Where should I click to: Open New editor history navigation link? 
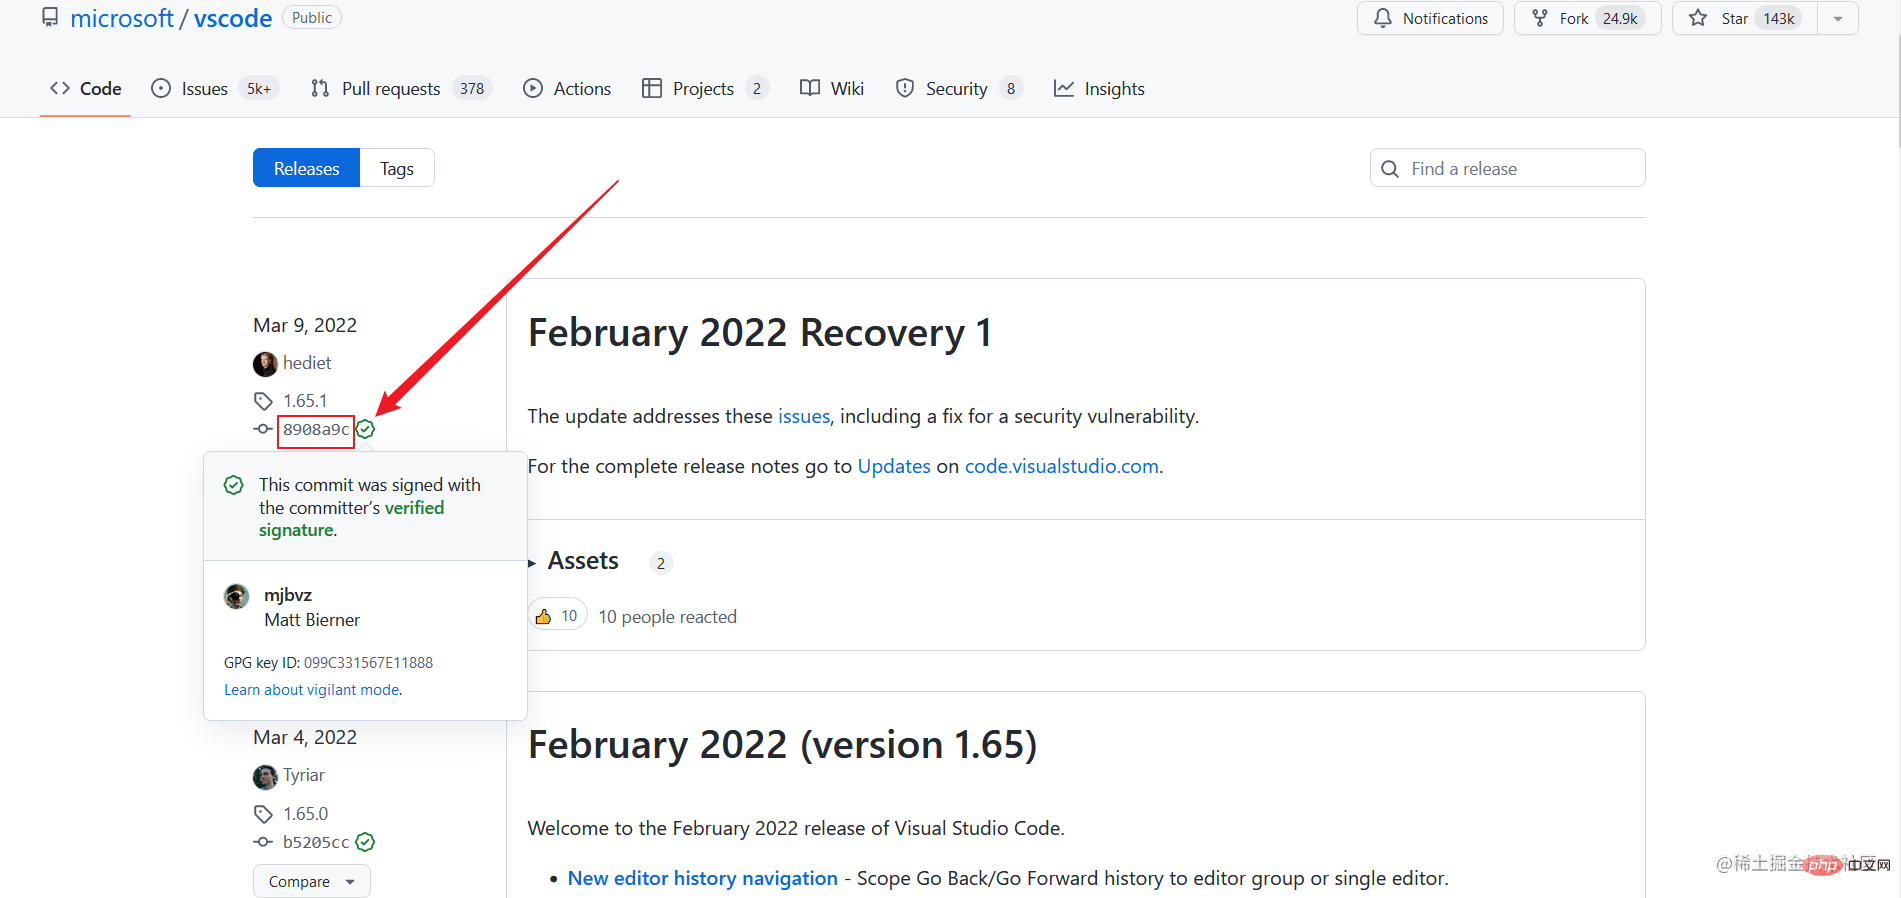(x=702, y=878)
